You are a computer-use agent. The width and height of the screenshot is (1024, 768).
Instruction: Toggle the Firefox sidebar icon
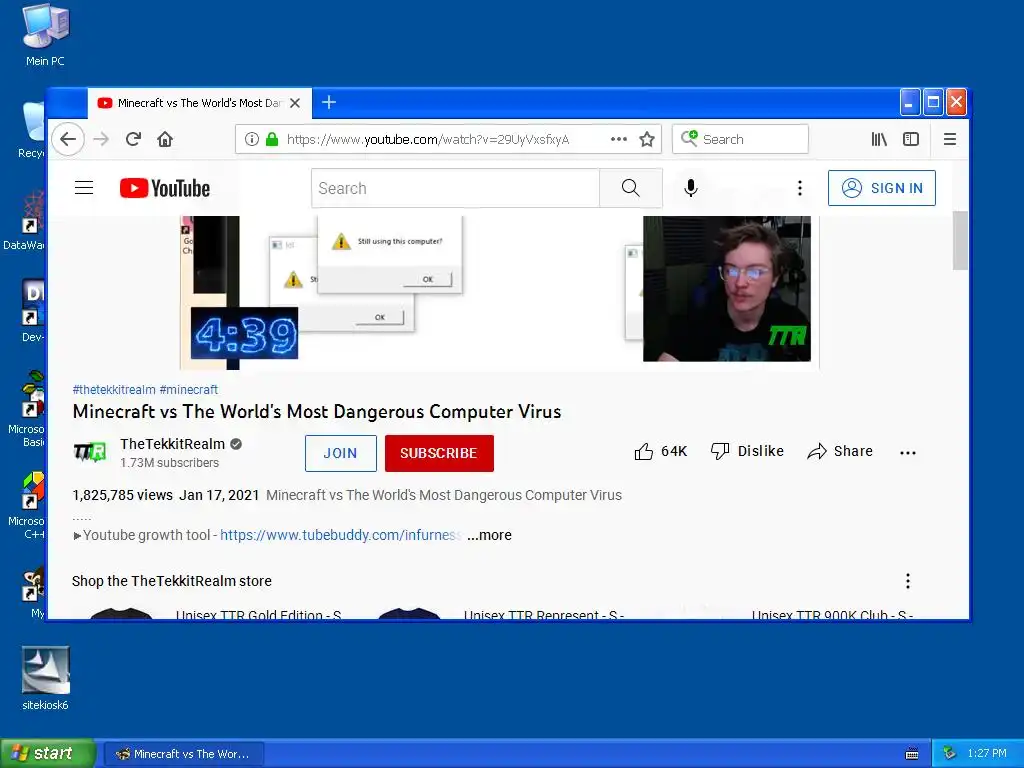click(911, 139)
